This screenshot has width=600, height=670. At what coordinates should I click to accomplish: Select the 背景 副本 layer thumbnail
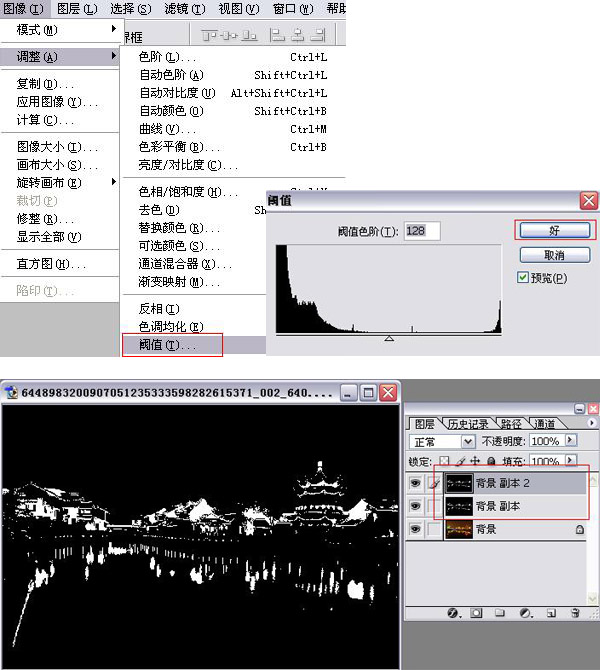pos(459,506)
